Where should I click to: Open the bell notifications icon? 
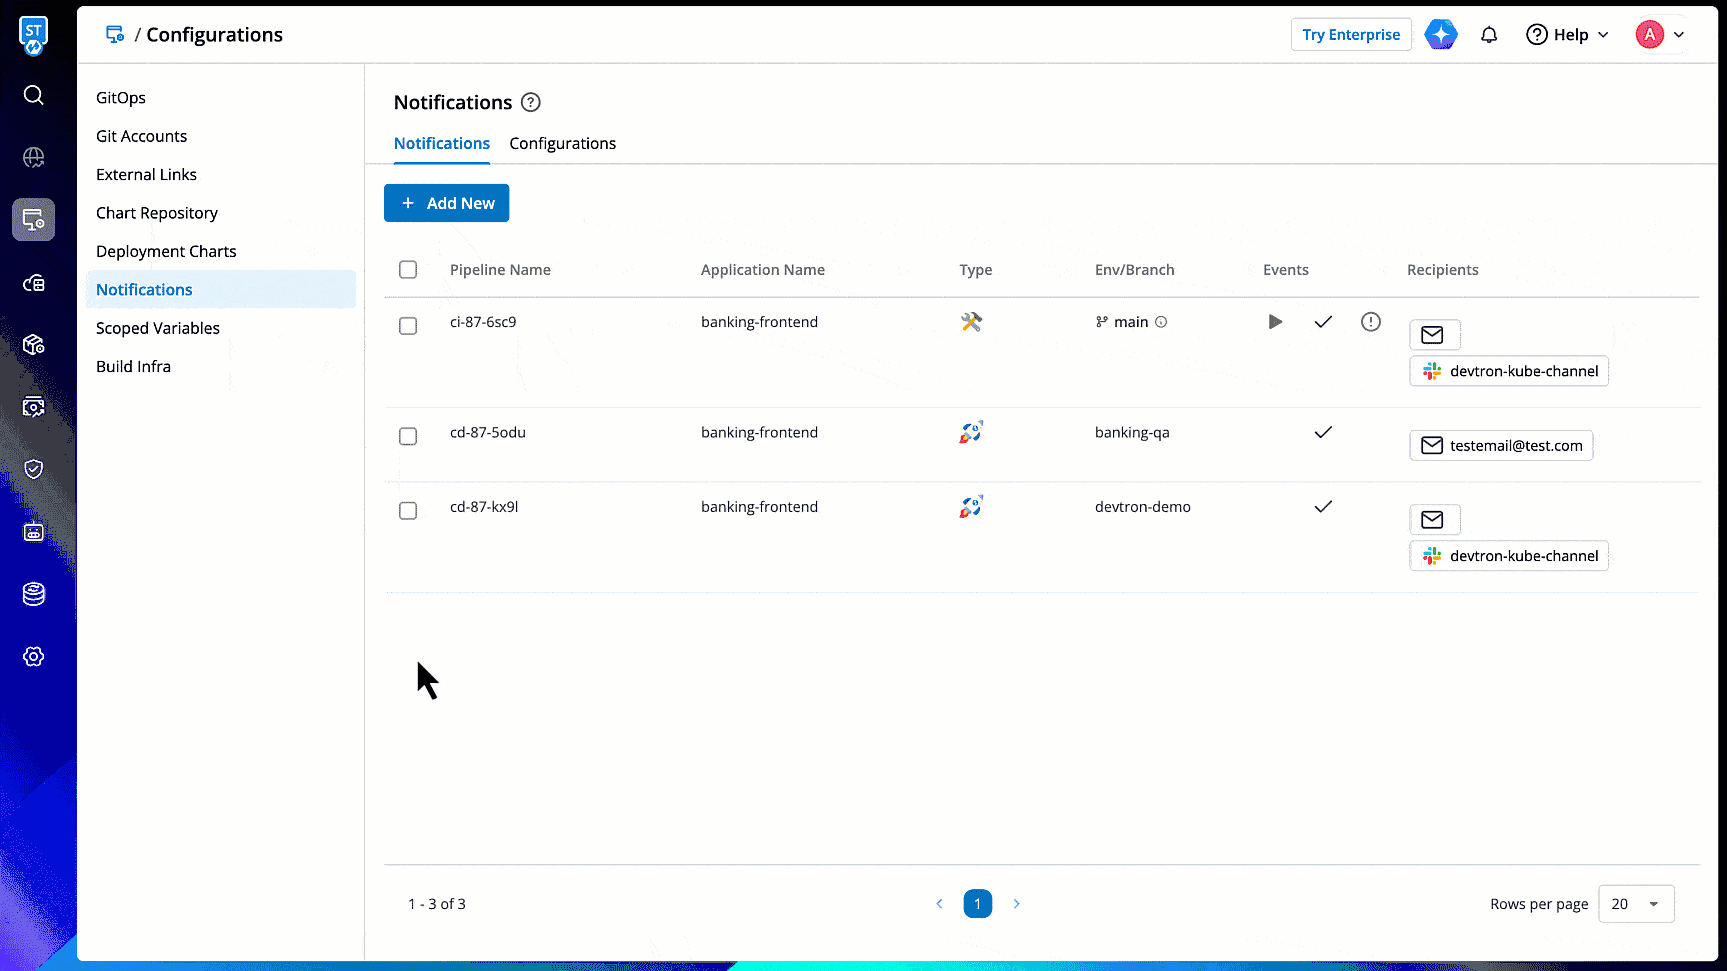pos(1489,35)
